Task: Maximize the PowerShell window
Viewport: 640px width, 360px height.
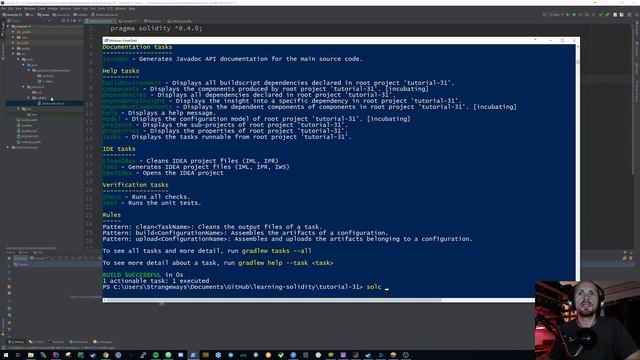Action: pyautogui.click(x=562, y=40)
